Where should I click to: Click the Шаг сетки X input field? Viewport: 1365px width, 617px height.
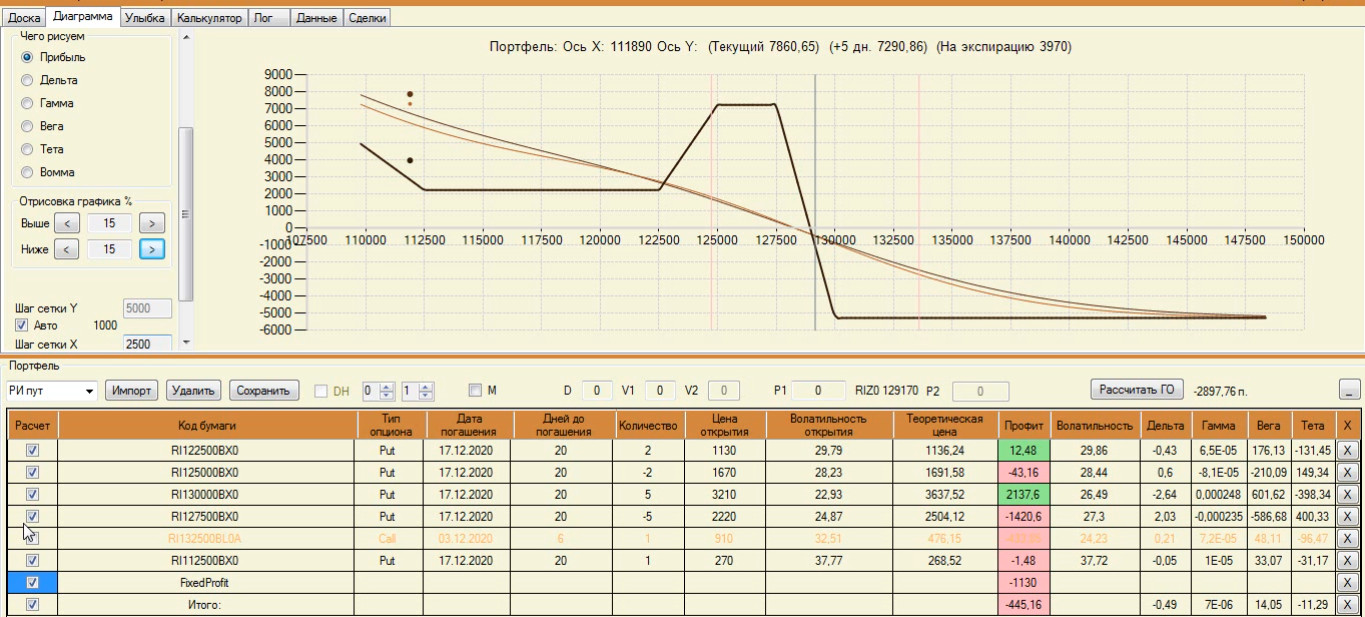147,343
